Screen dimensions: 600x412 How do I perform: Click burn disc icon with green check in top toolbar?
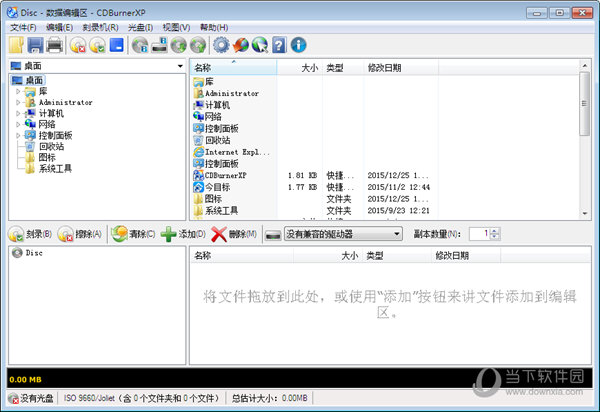(x=97, y=45)
